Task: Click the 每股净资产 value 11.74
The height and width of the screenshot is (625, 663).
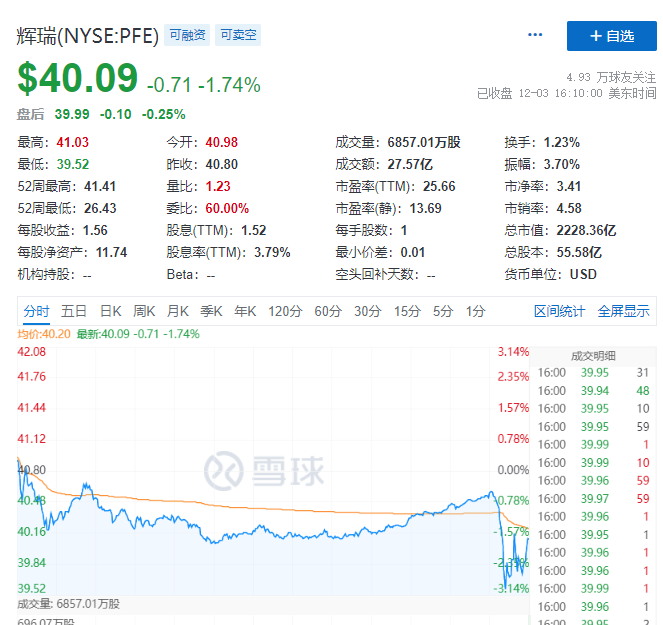Action: pyautogui.click(x=111, y=252)
